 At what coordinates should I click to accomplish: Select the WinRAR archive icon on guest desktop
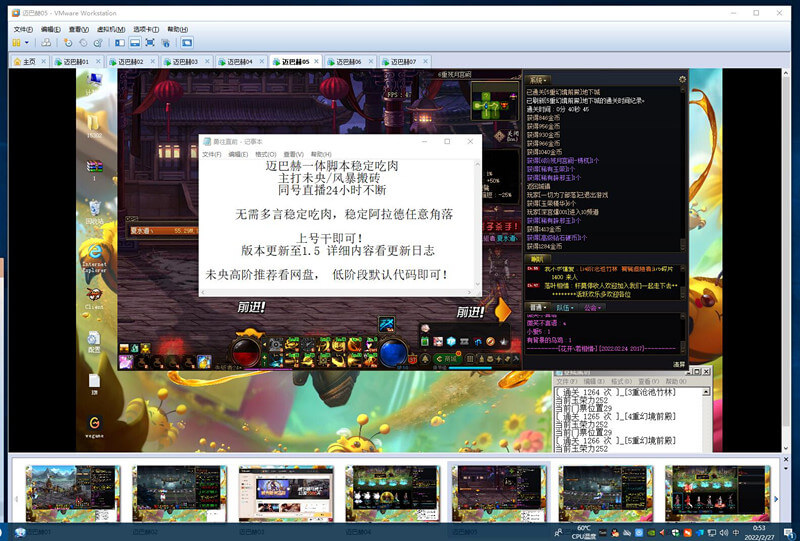(94, 170)
